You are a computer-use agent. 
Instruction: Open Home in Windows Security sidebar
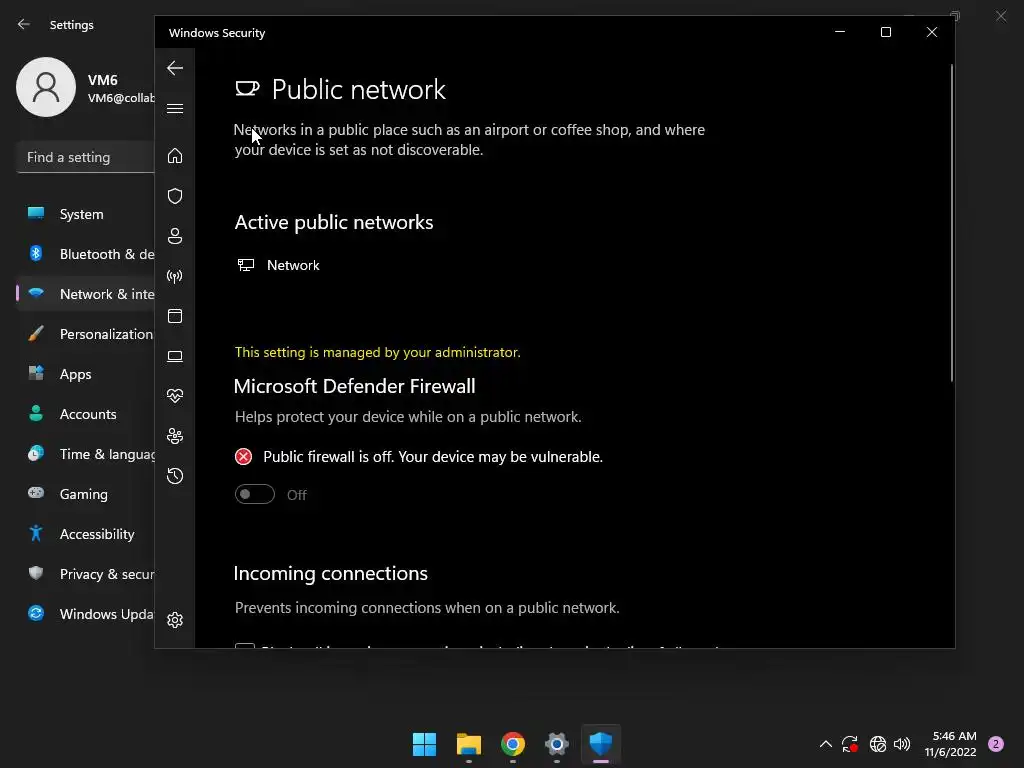(x=174, y=155)
